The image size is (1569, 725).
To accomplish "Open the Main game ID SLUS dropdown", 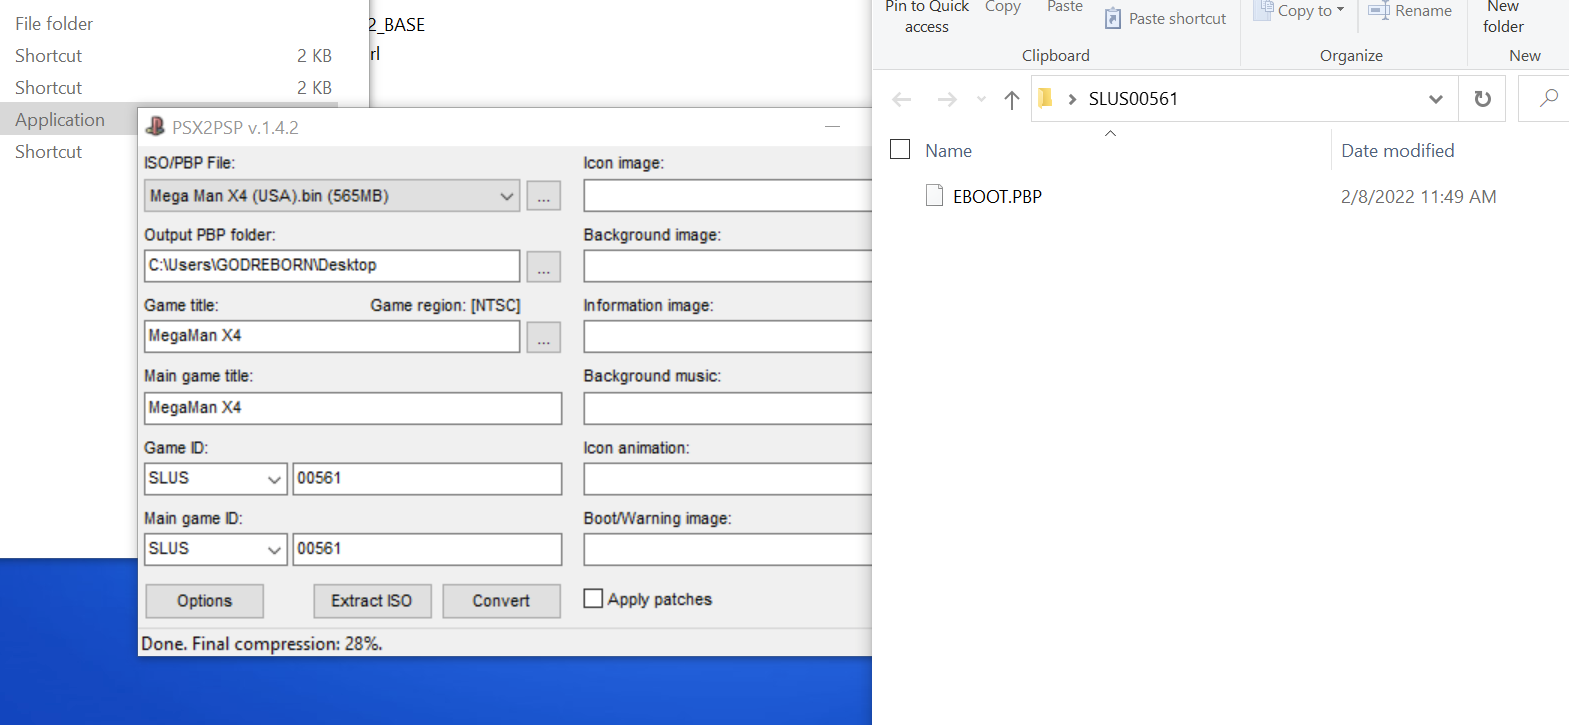I will pos(274,549).
